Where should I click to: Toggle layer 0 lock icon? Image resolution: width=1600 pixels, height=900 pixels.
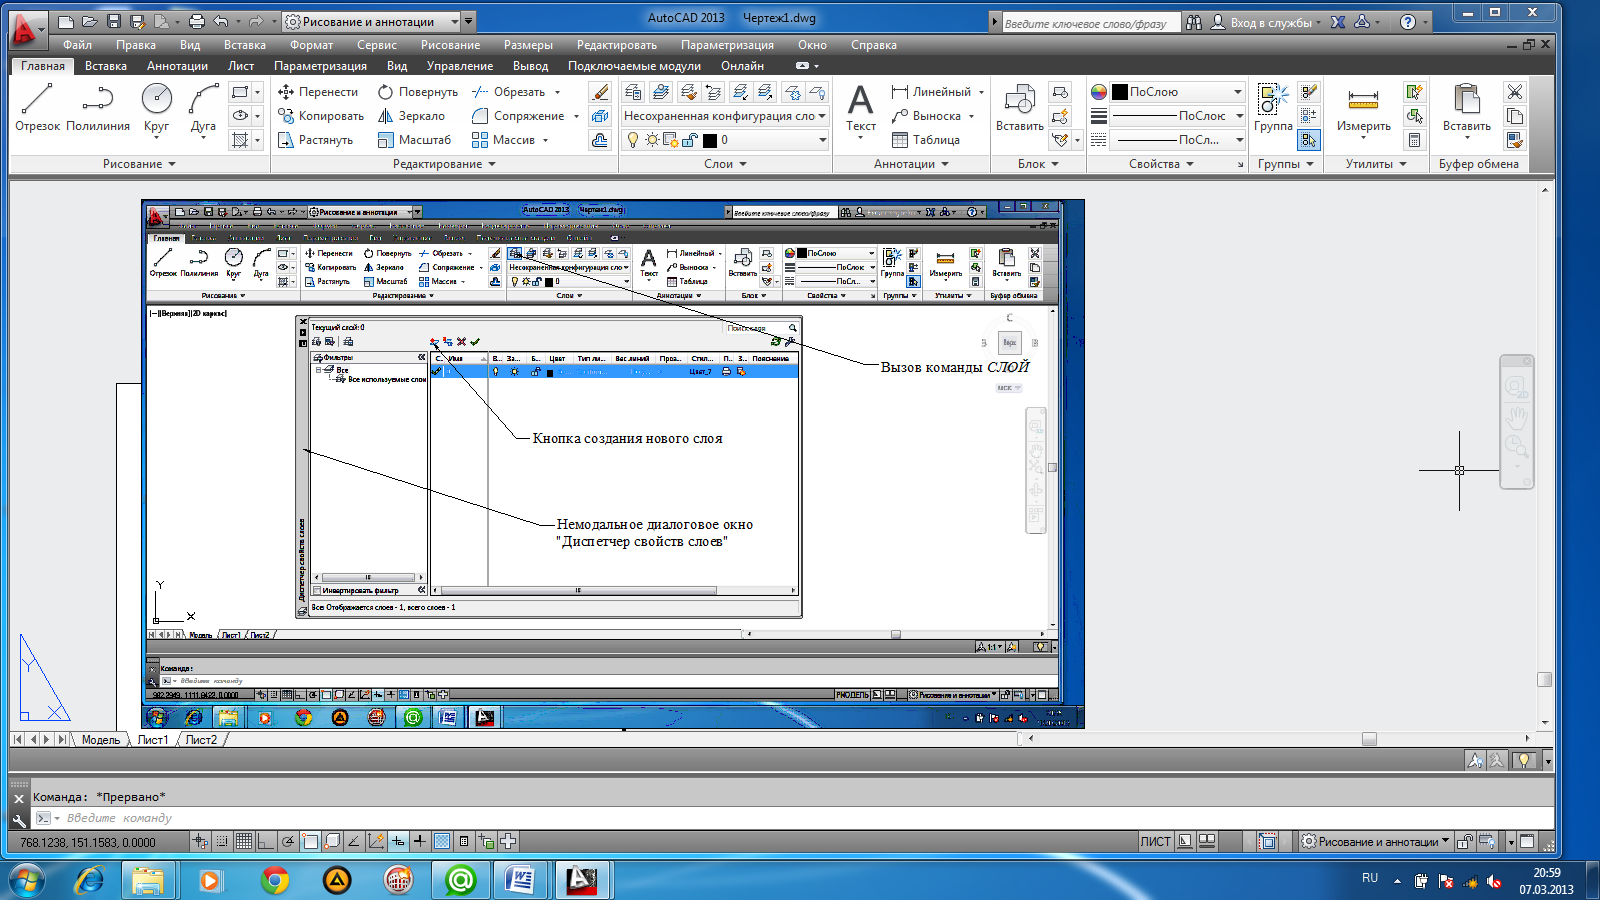[x=690, y=140]
